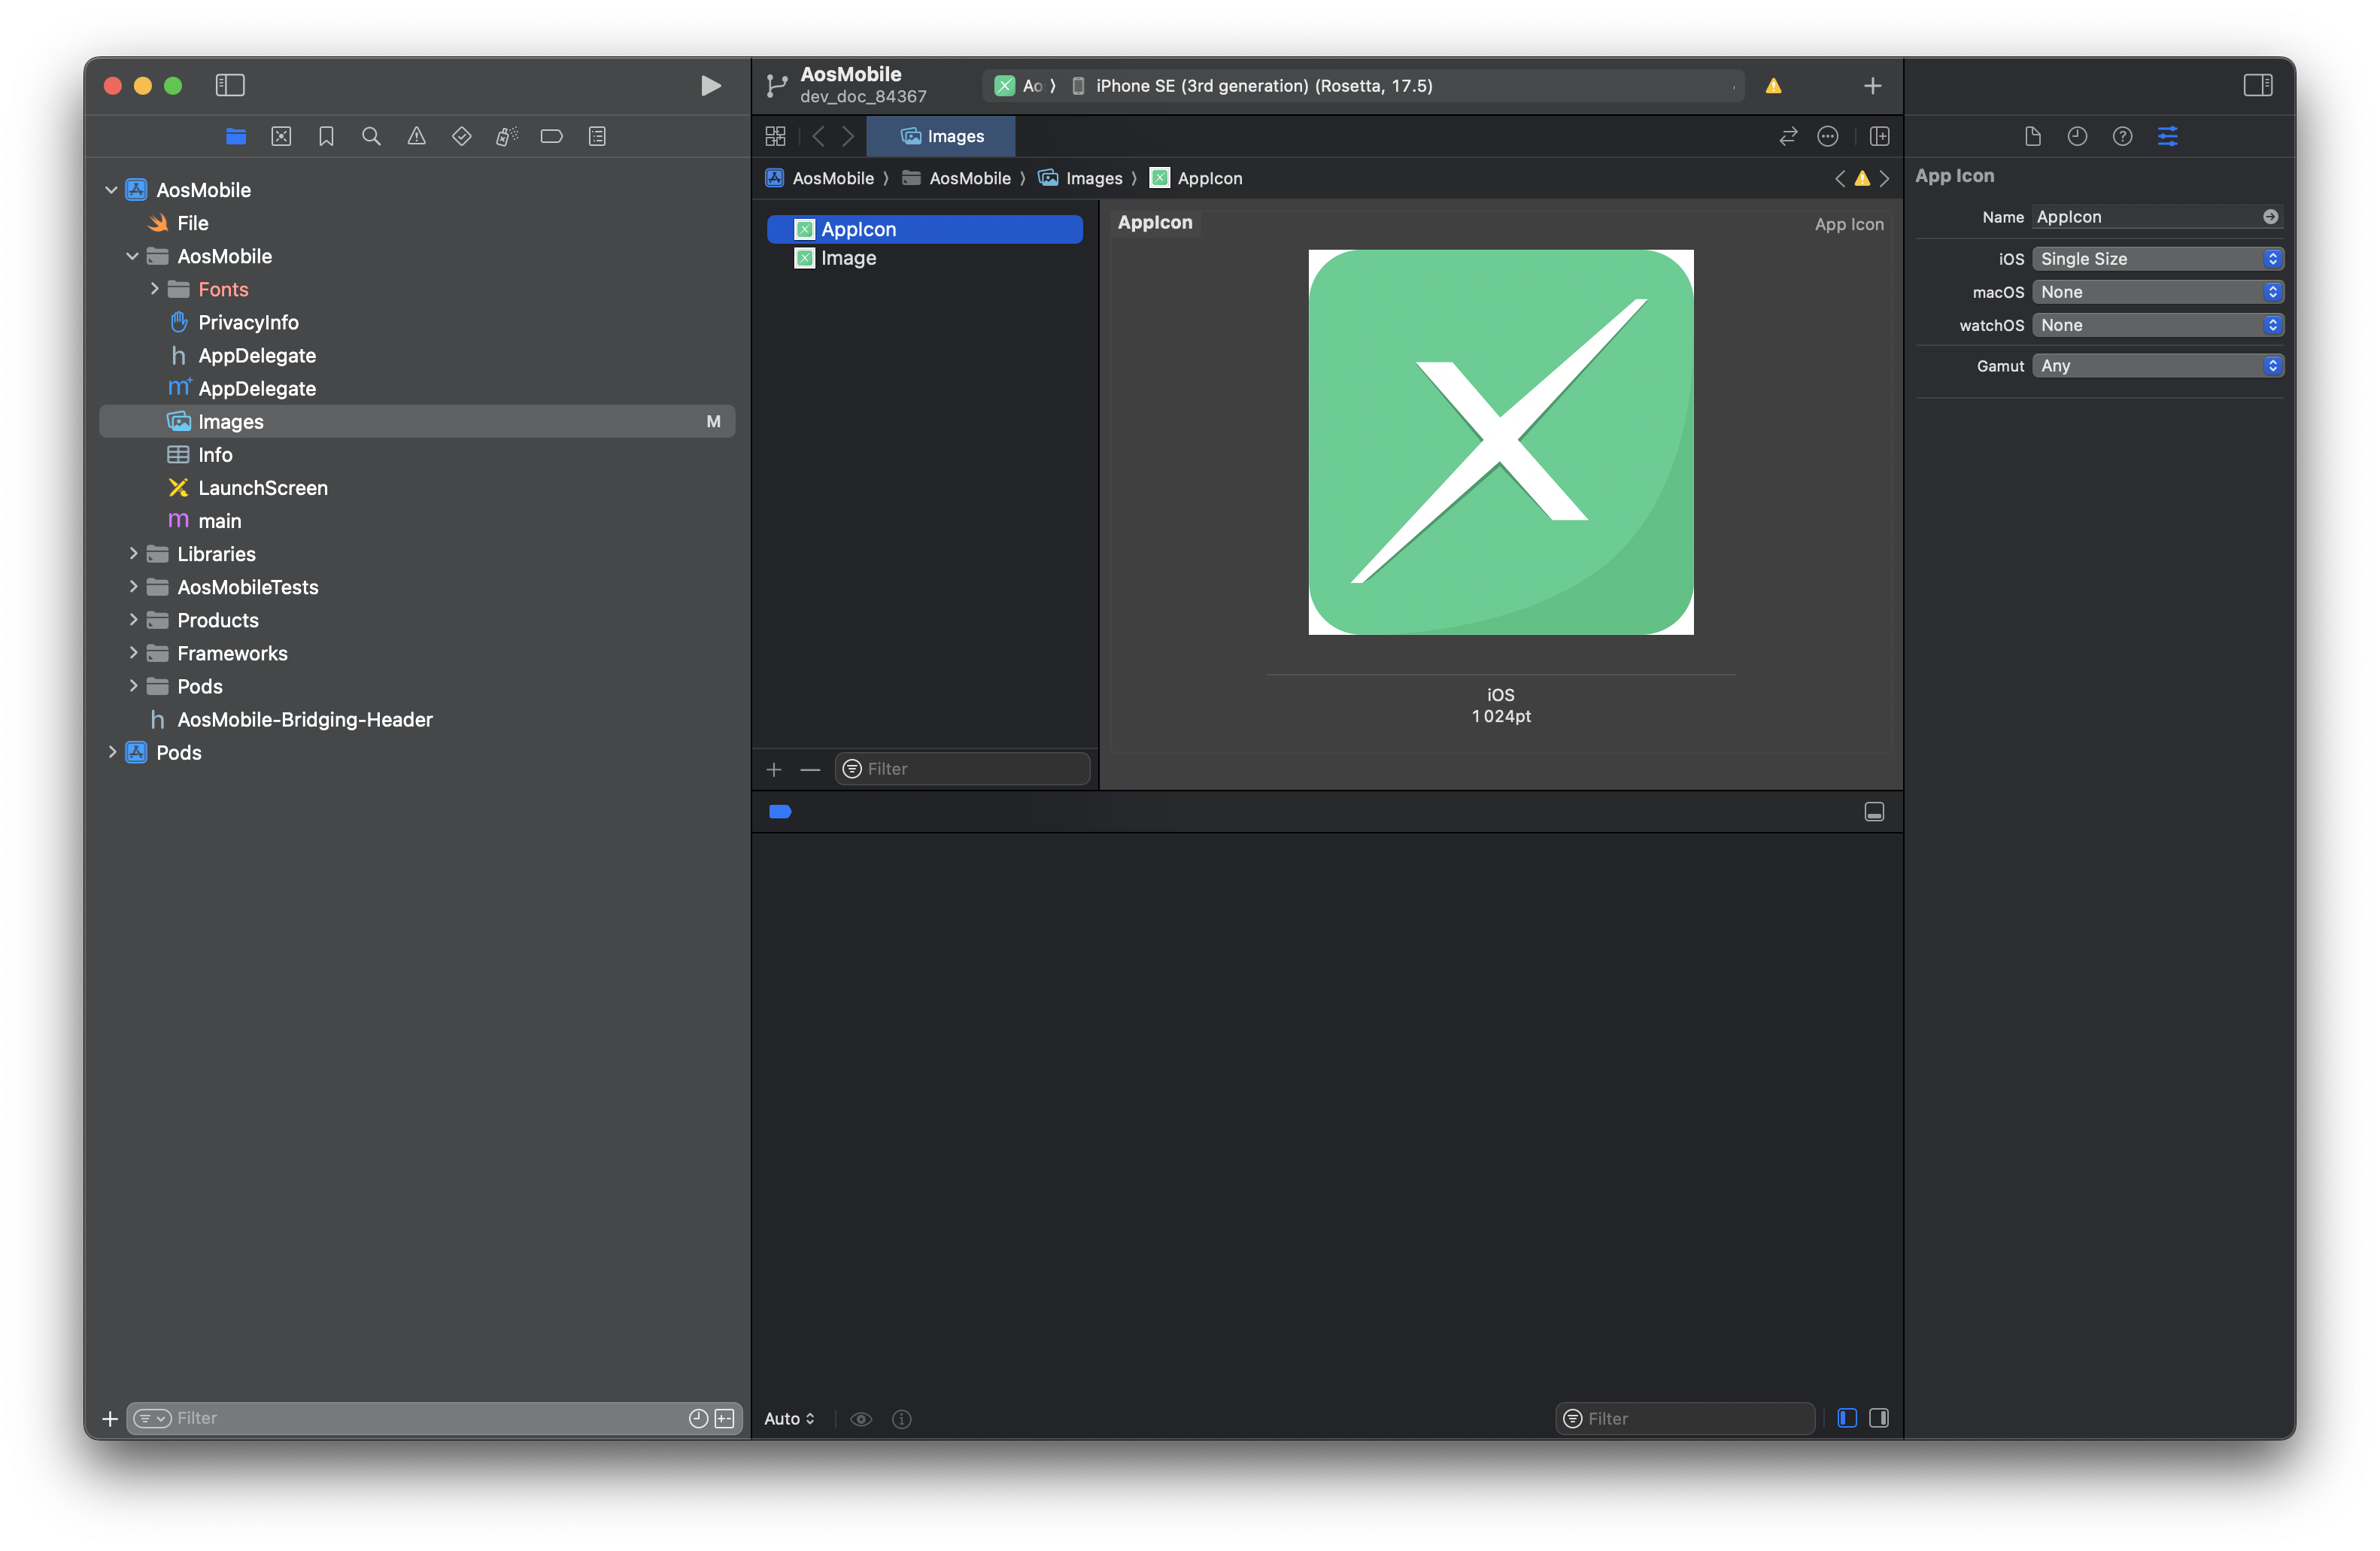Select AosMobile project in navigator
Viewport: 2380px width, 1551px height.
coord(203,189)
